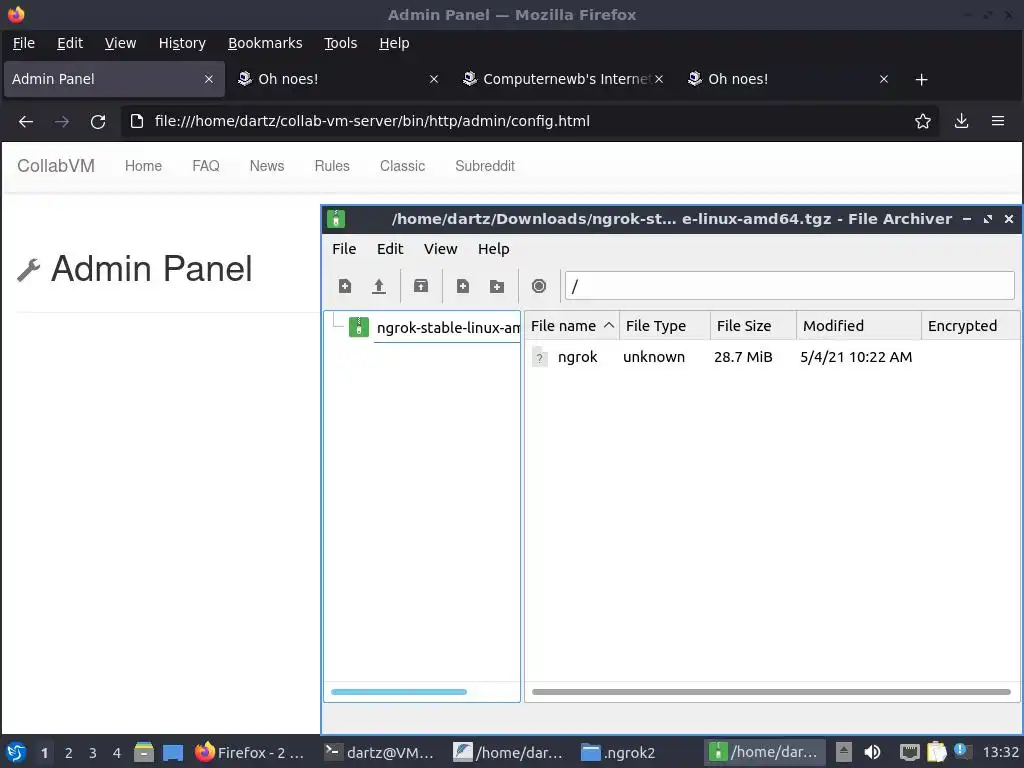The height and width of the screenshot is (768, 1024).
Task: Click green zip icon beside ngrok-stable tree entry
Action: pos(359,327)
